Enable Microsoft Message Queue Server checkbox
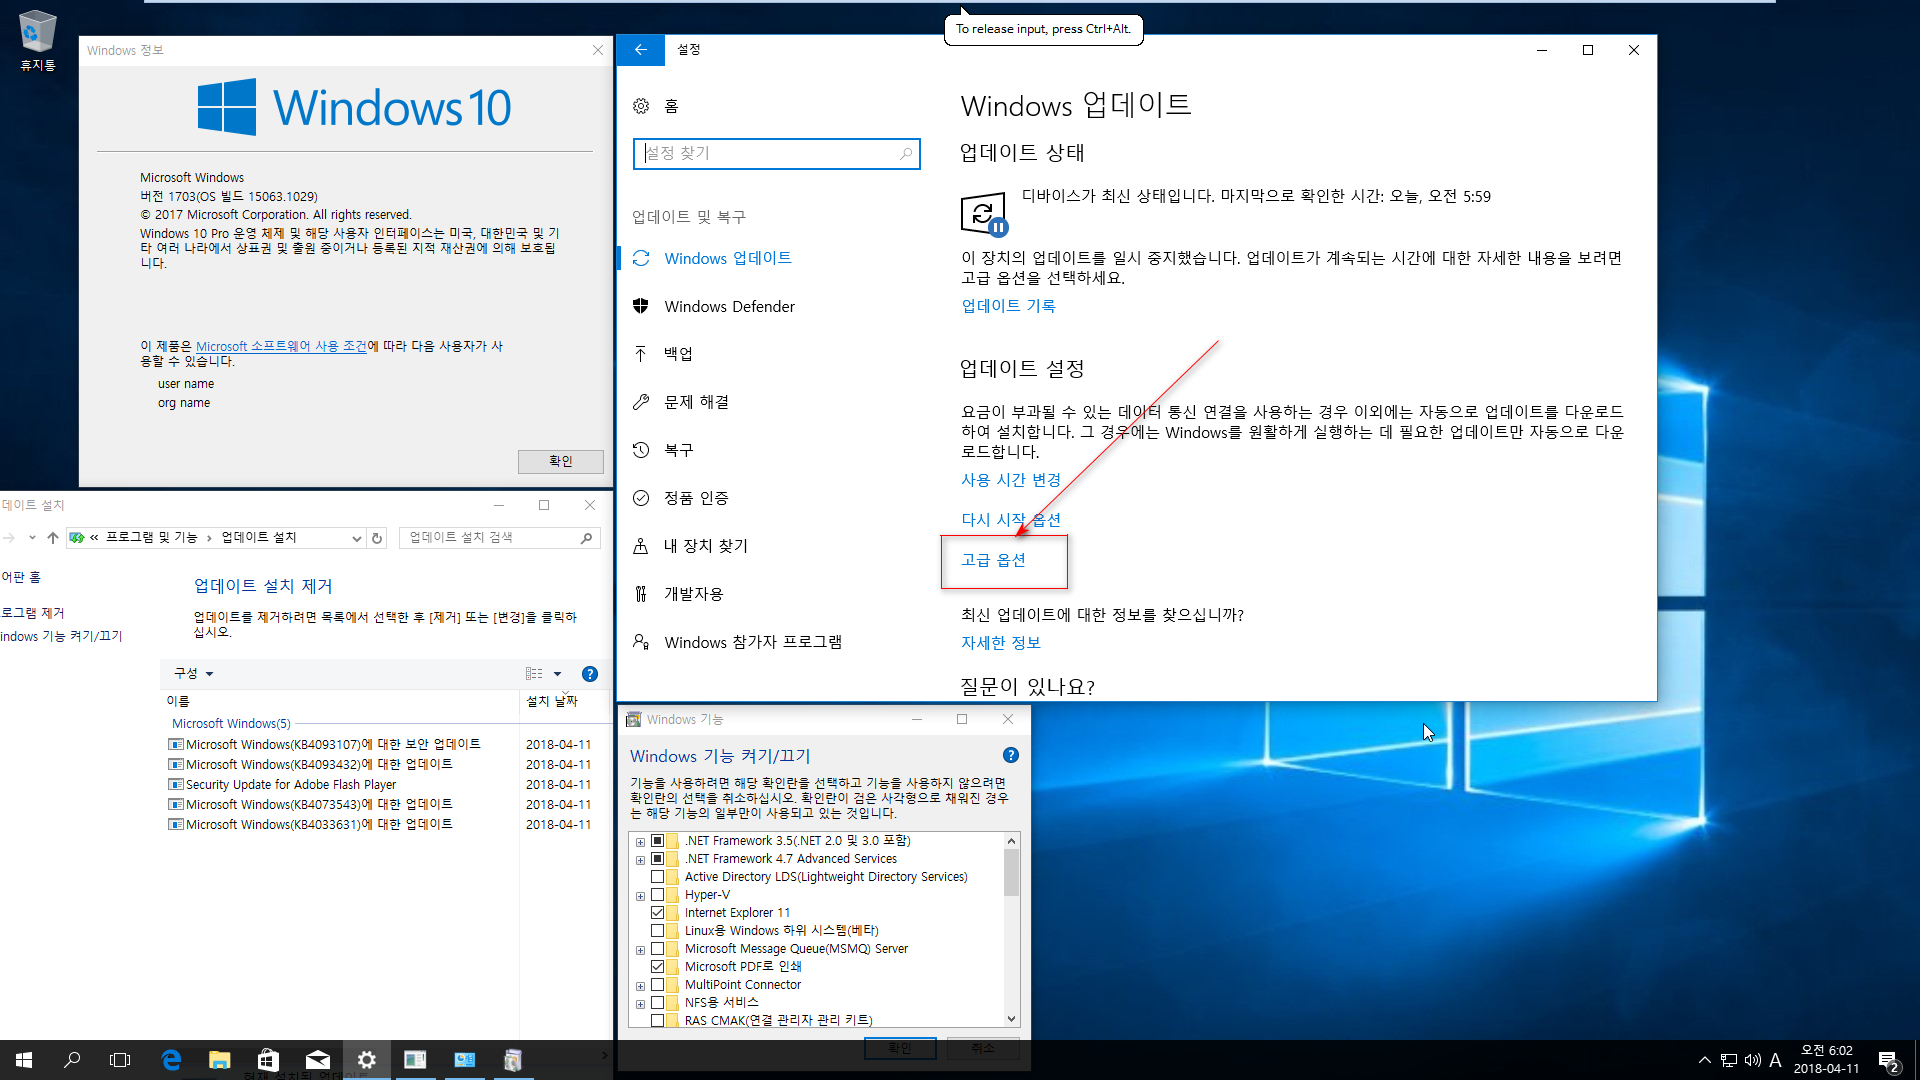Viewport: 1920px width, 1080px height. tap(657, 949)
